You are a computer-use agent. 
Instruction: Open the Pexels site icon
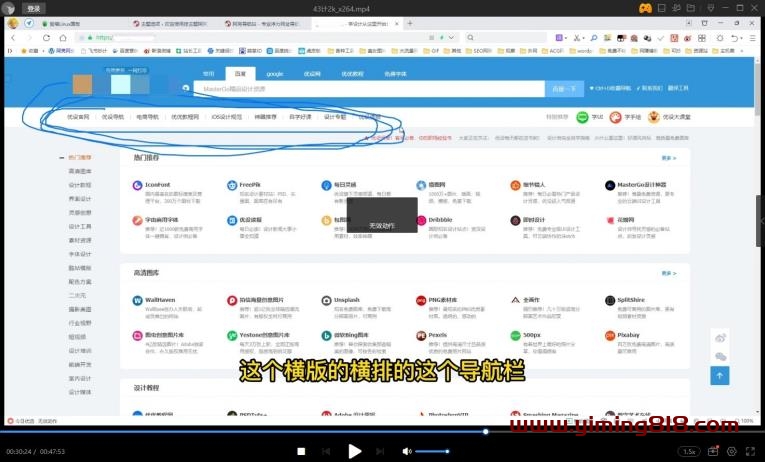point(421,336)
